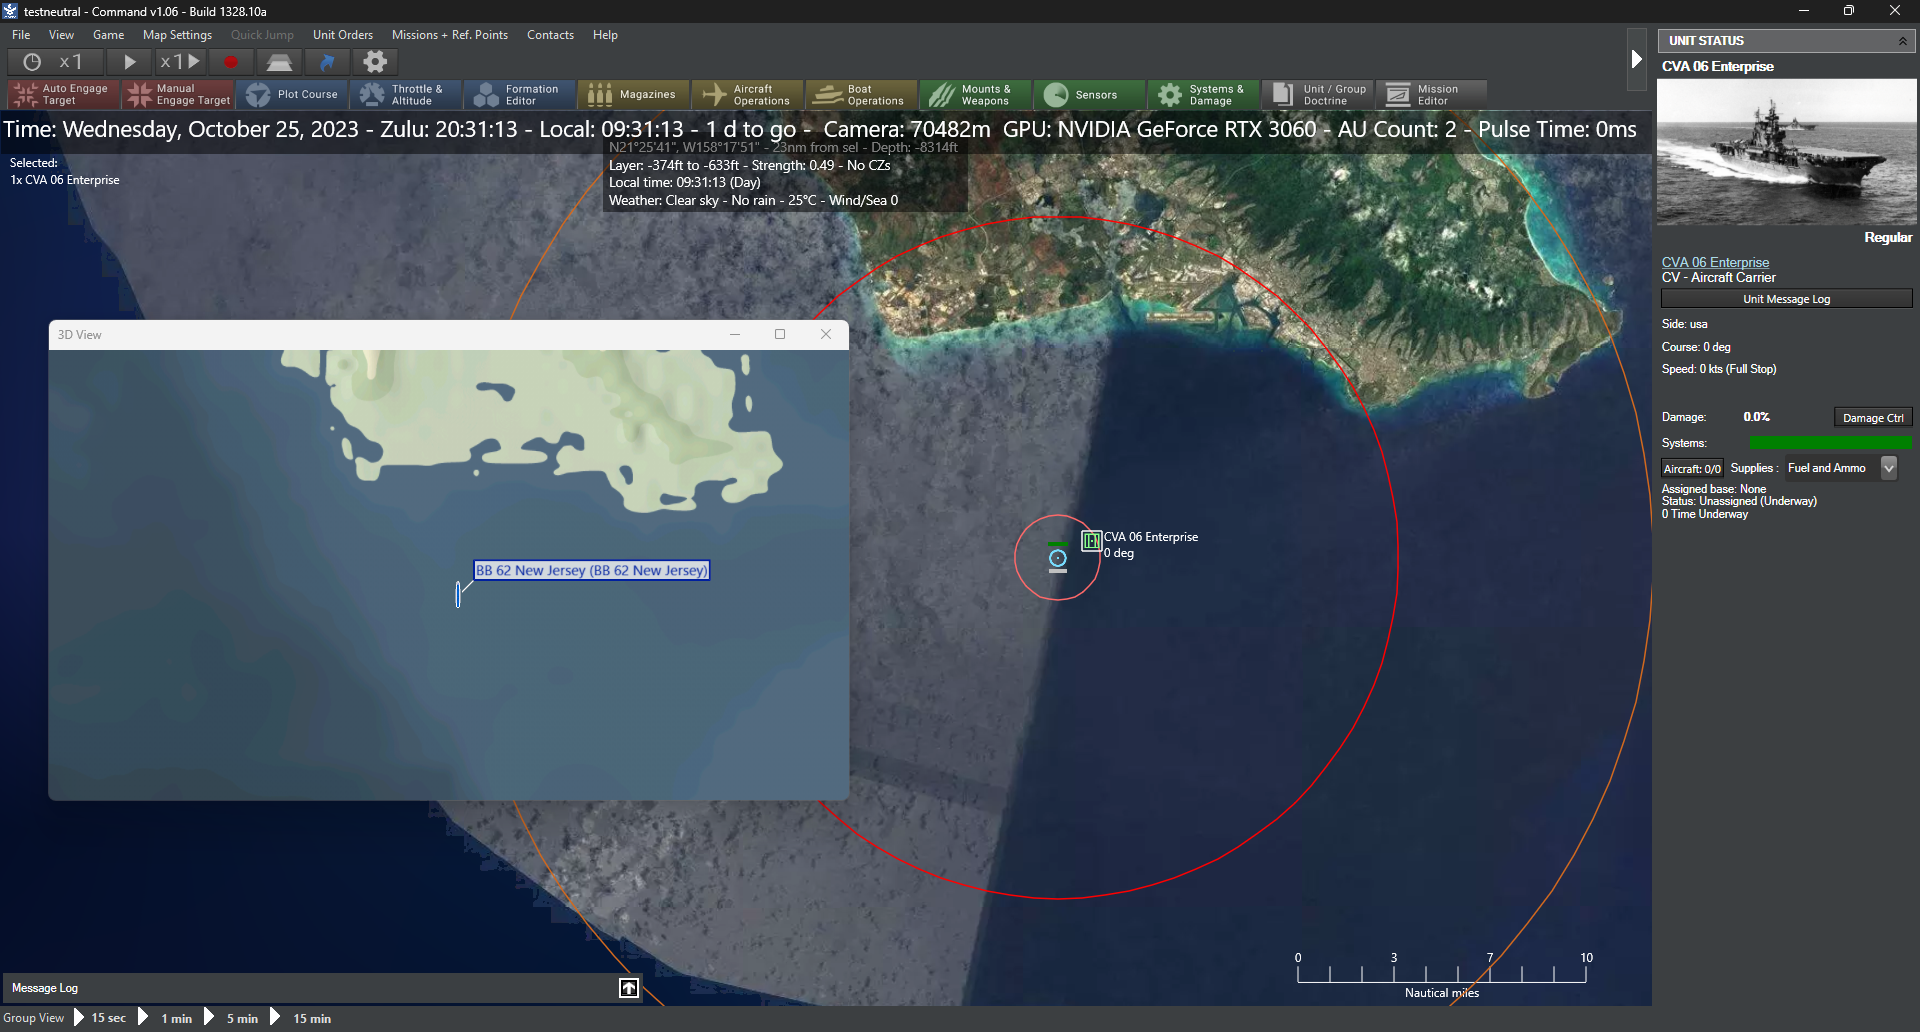Open the Mission Editor

click(1432, 95)
